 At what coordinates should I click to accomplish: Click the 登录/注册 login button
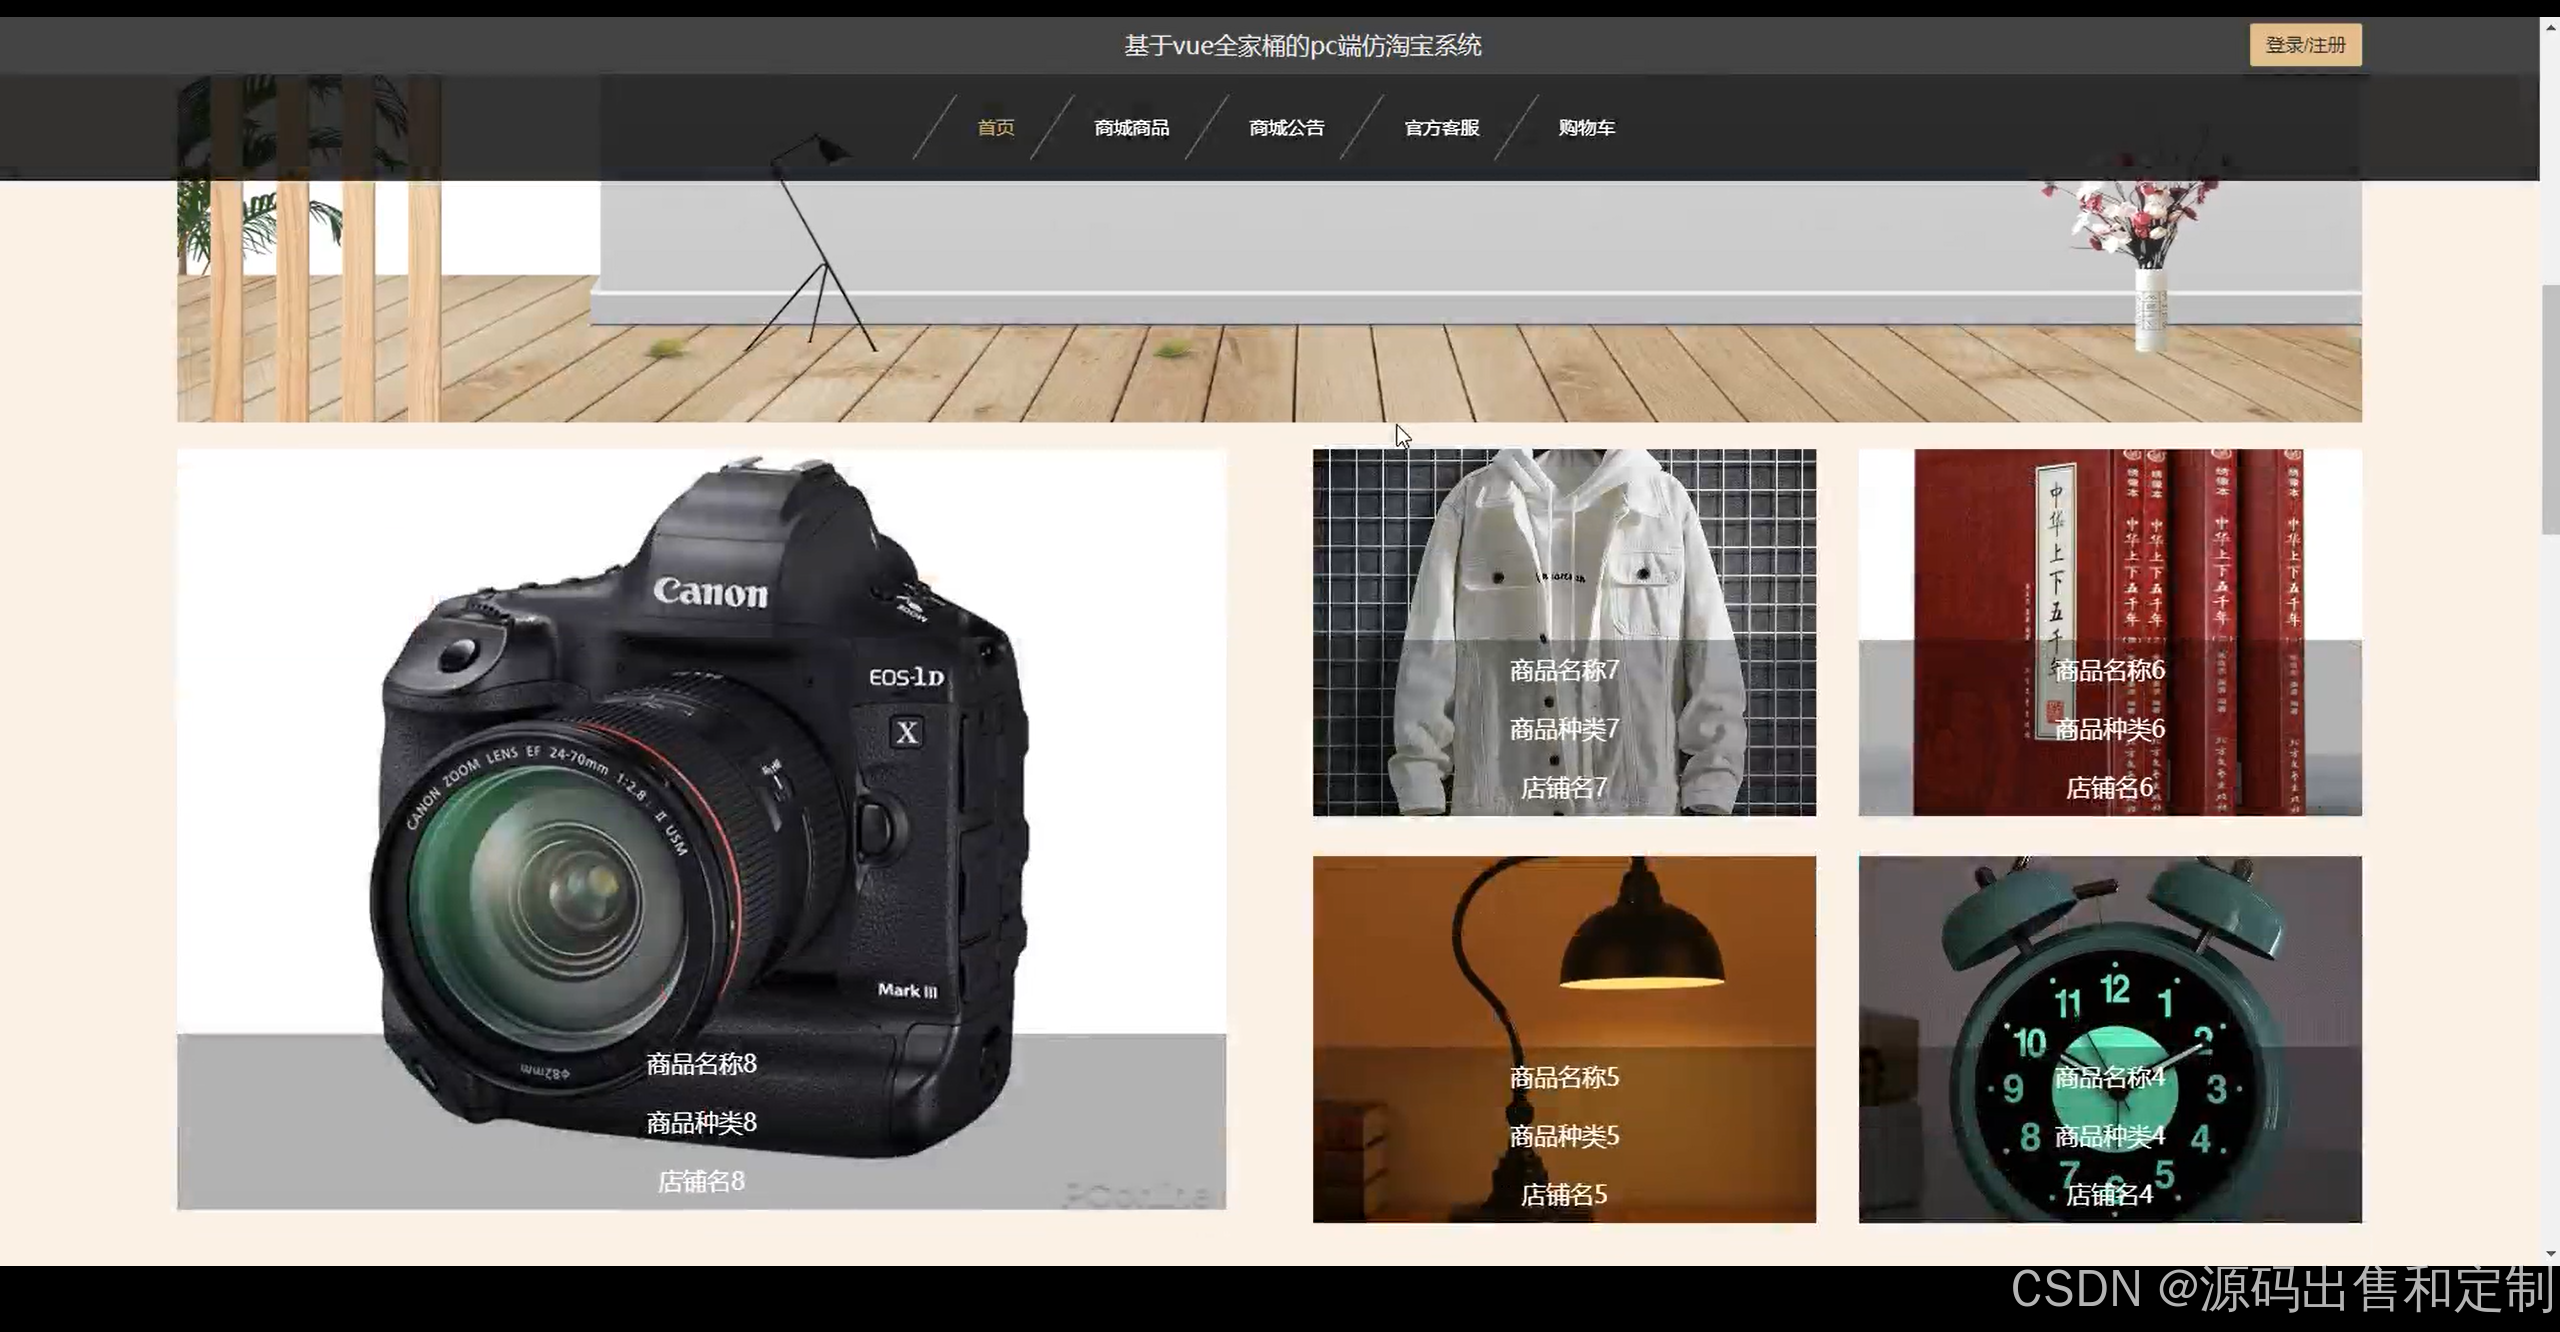(2305, 45)
